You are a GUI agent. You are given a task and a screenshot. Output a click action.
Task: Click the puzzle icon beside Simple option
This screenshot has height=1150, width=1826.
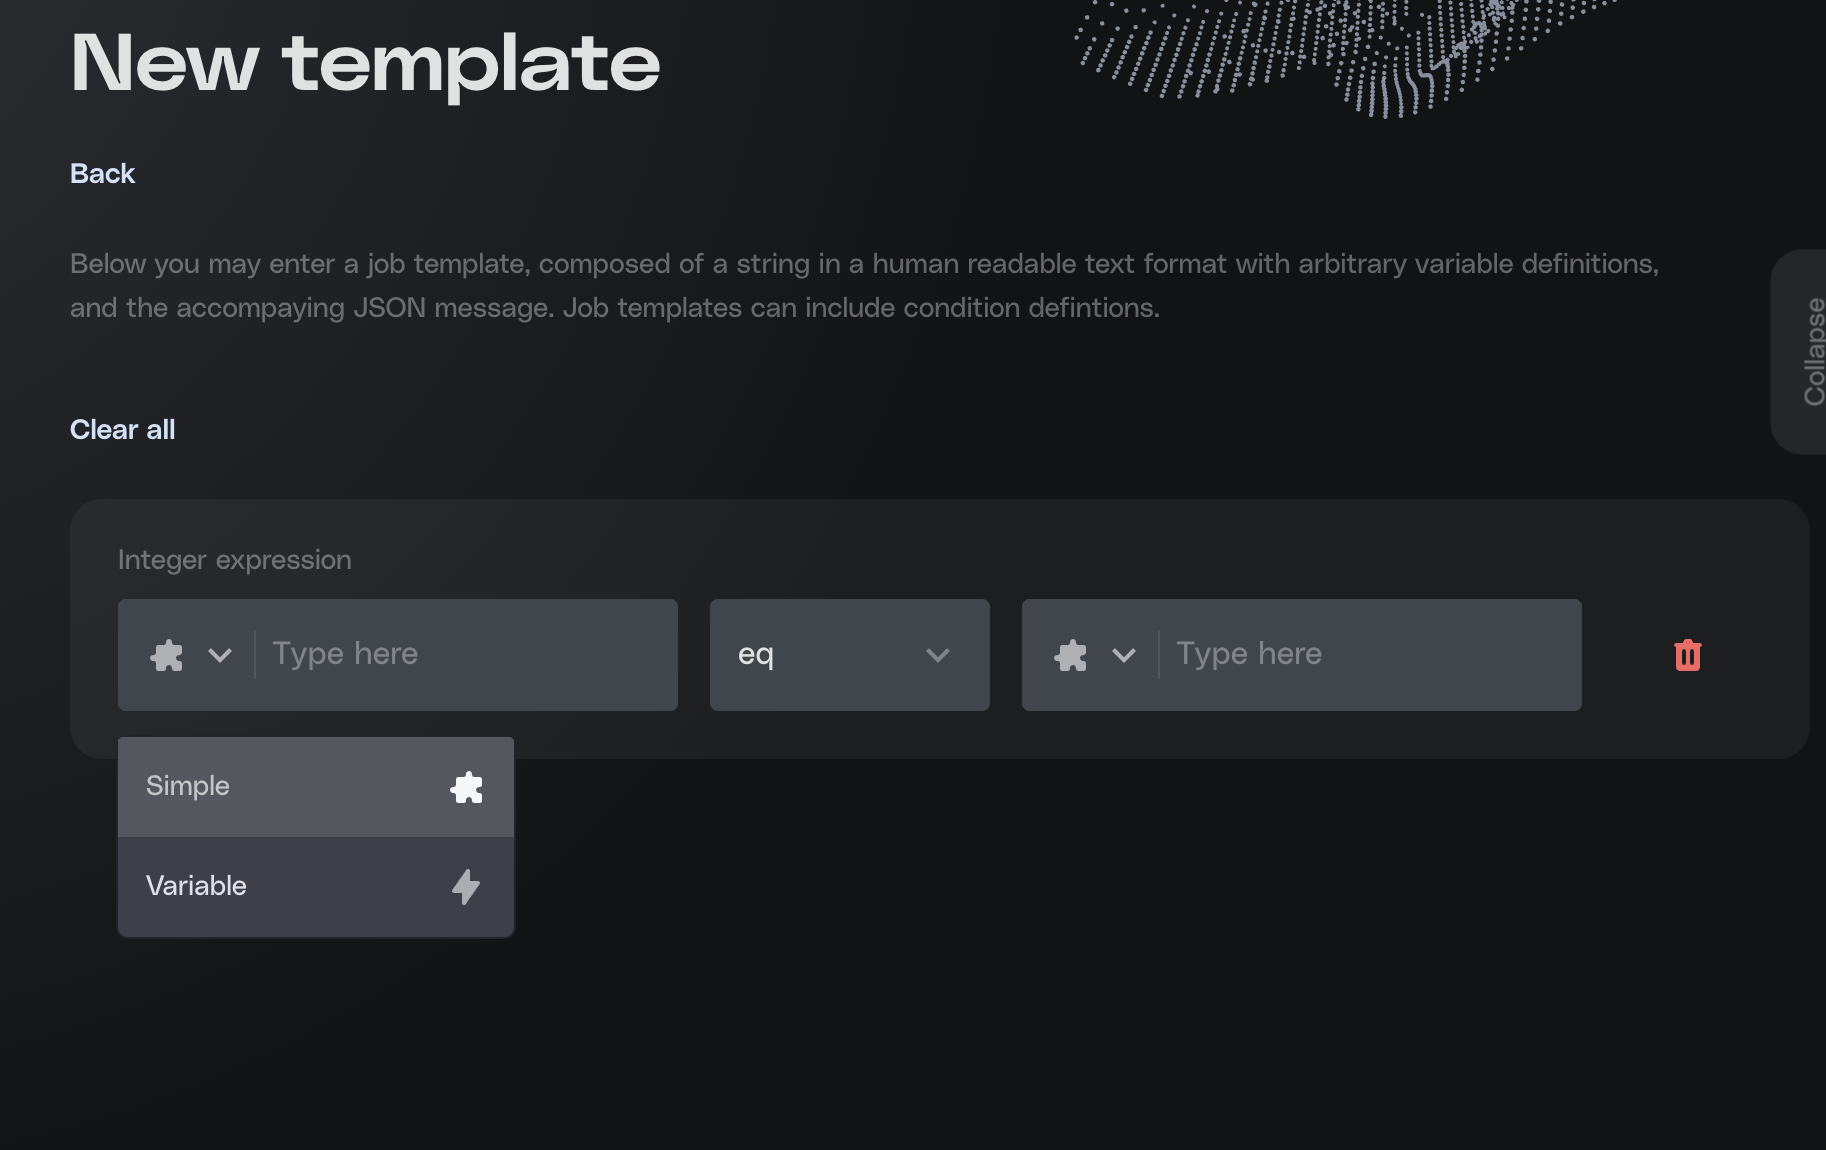point(466,787)
